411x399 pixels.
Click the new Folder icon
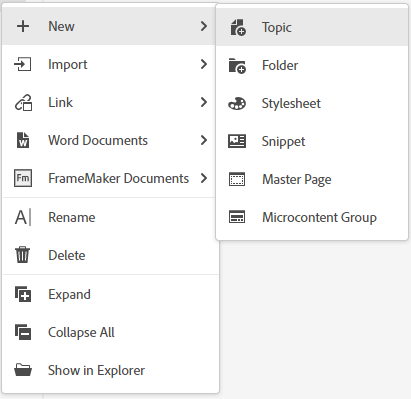pyautogui.click(x=237, y=66)
